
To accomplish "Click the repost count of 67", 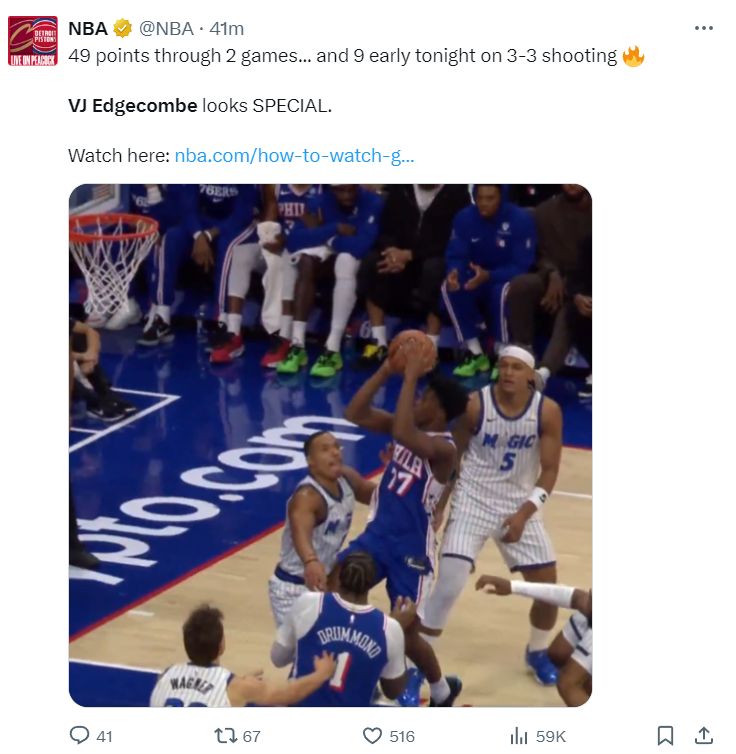I will (251, 736).
